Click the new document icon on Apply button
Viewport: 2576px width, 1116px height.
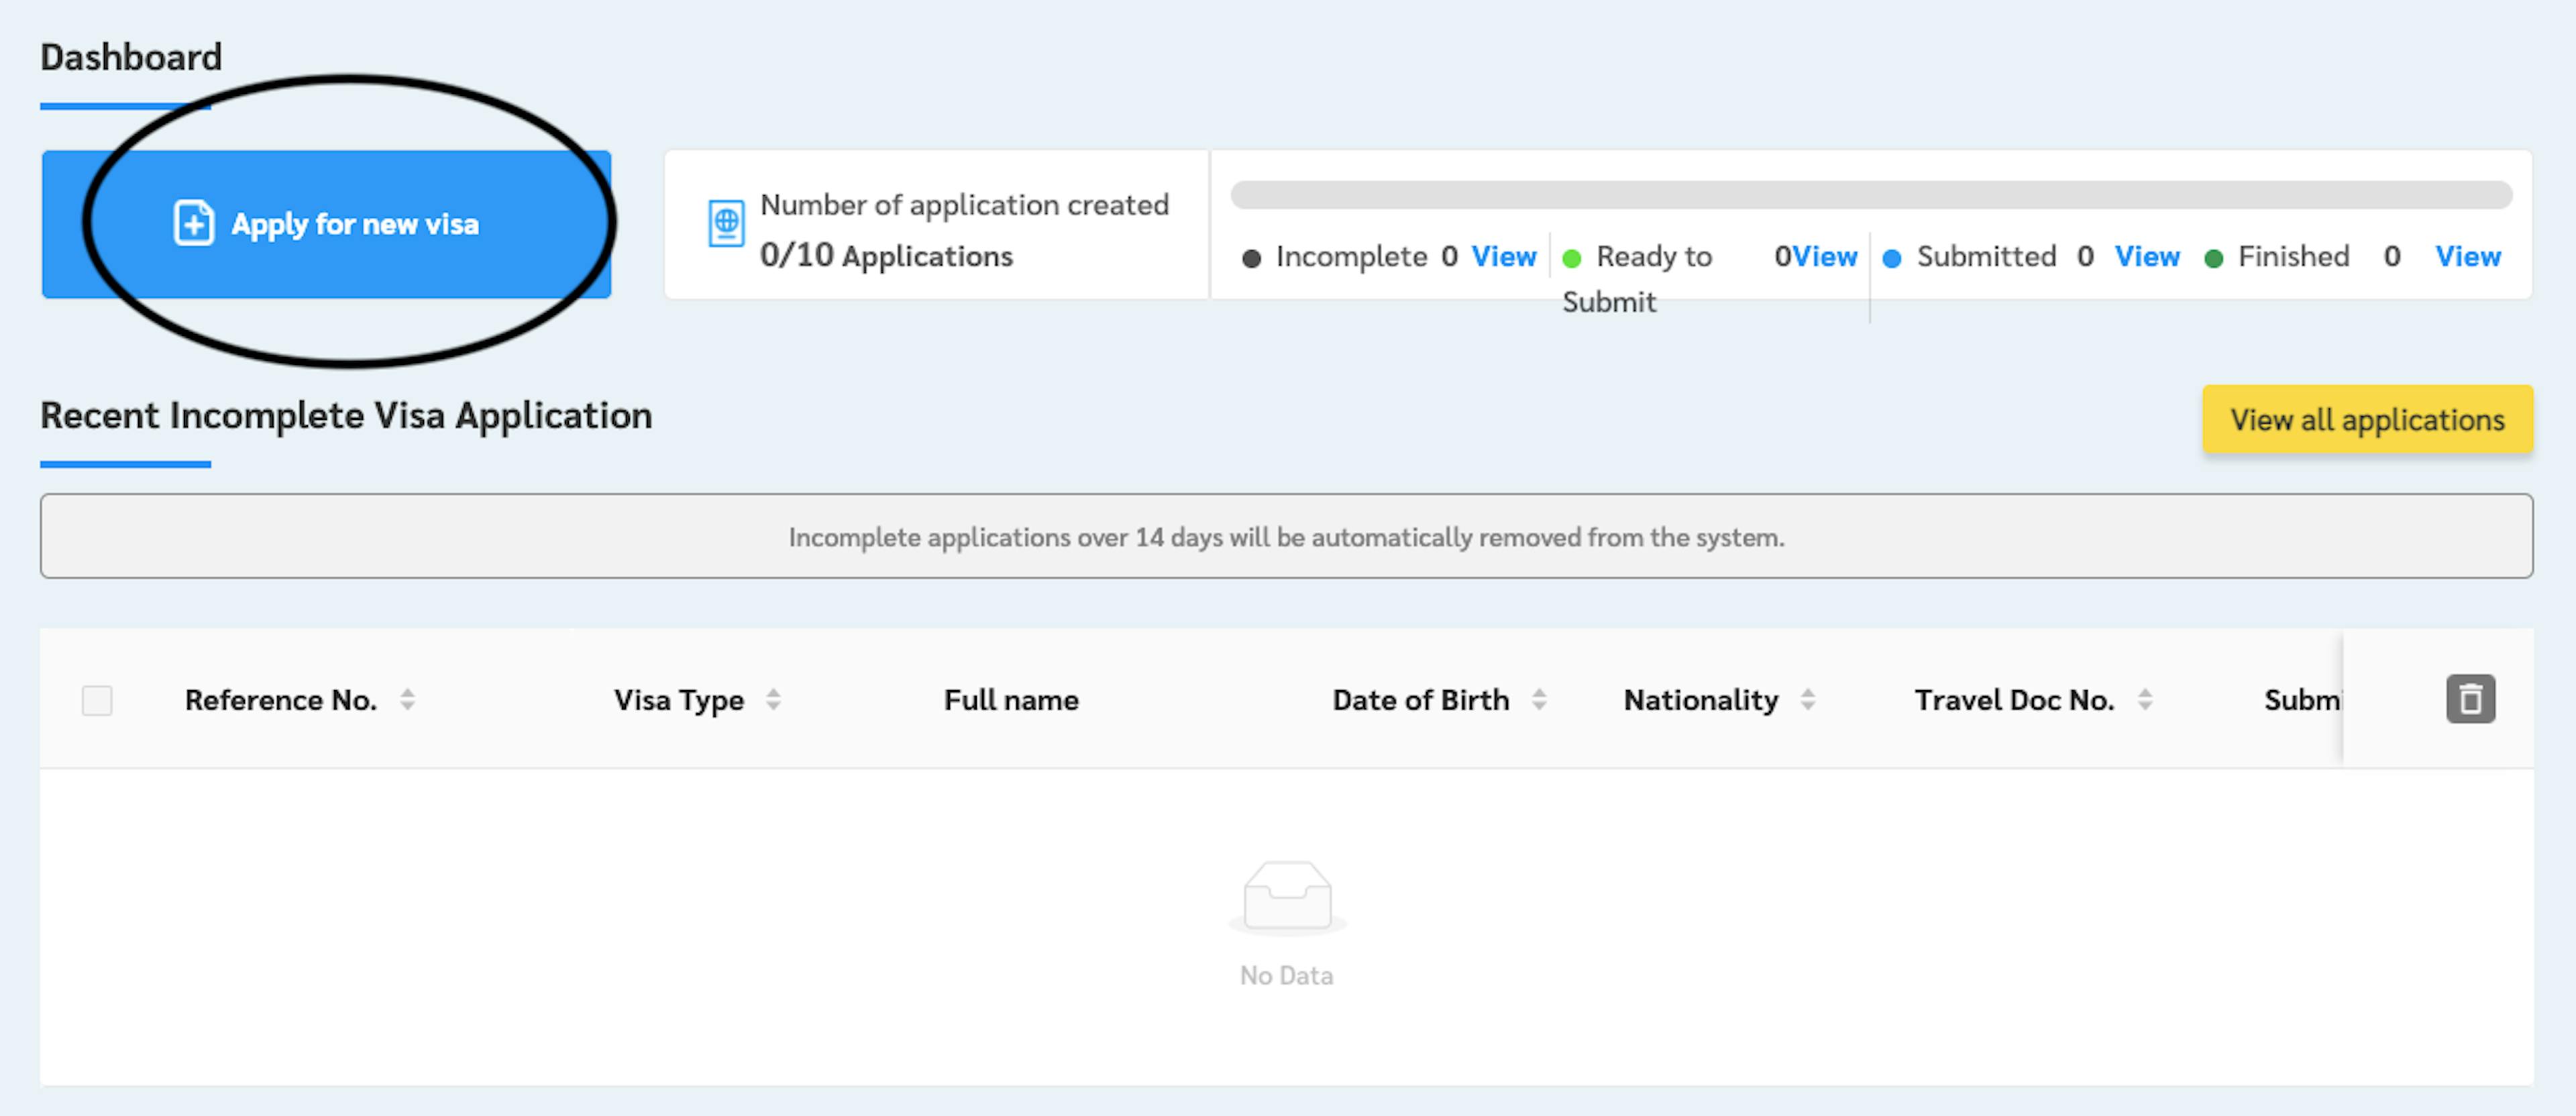(194, 223)
